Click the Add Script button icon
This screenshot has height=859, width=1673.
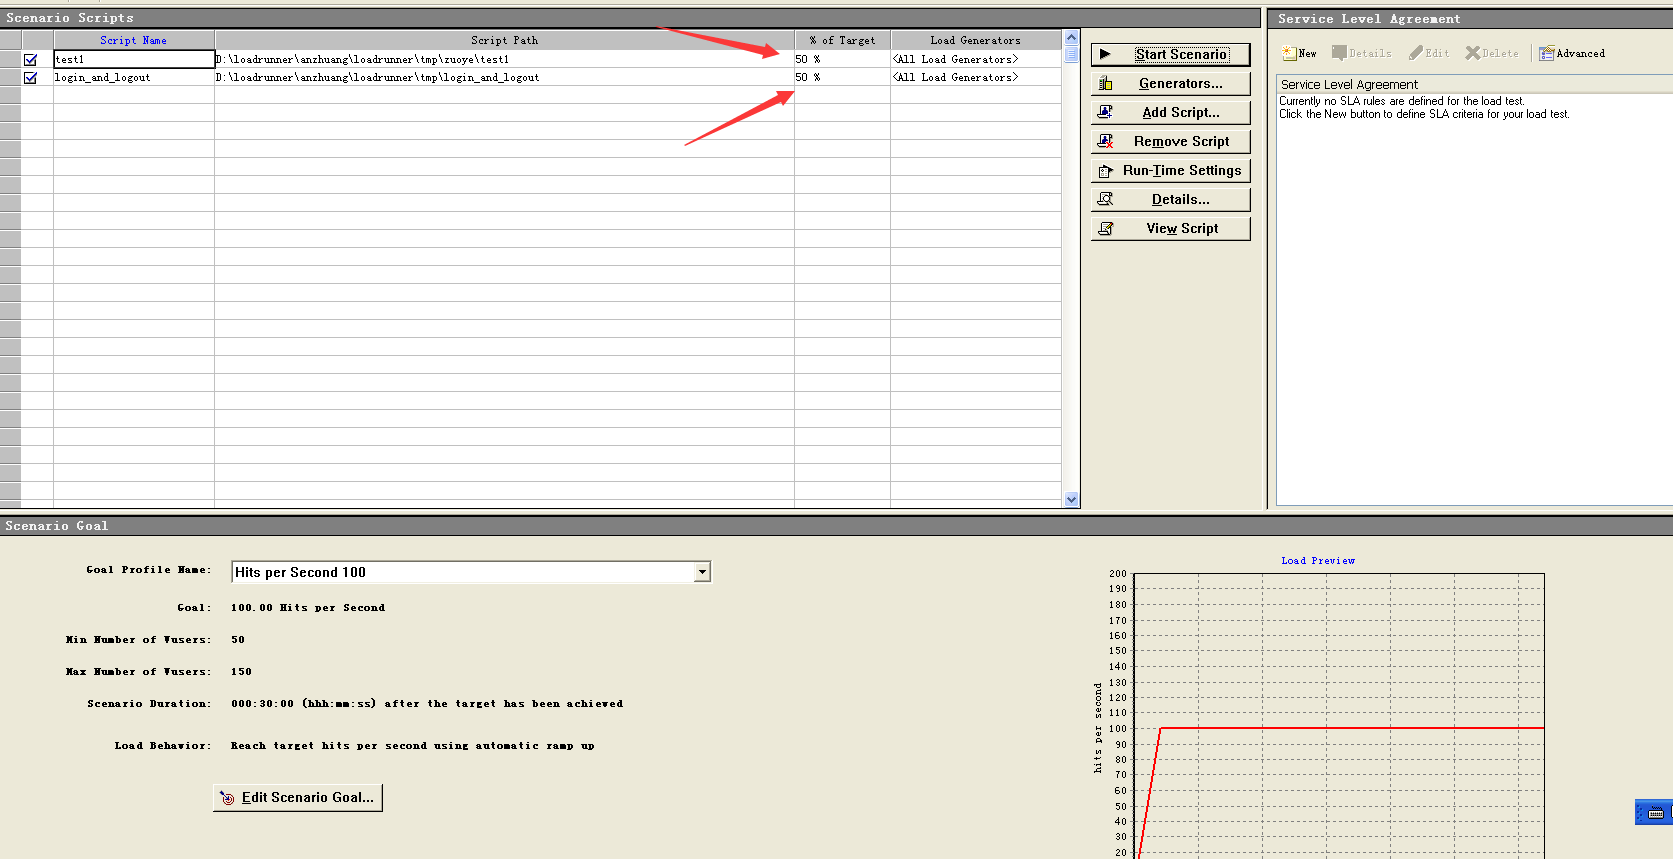[x=1105, y=112]
